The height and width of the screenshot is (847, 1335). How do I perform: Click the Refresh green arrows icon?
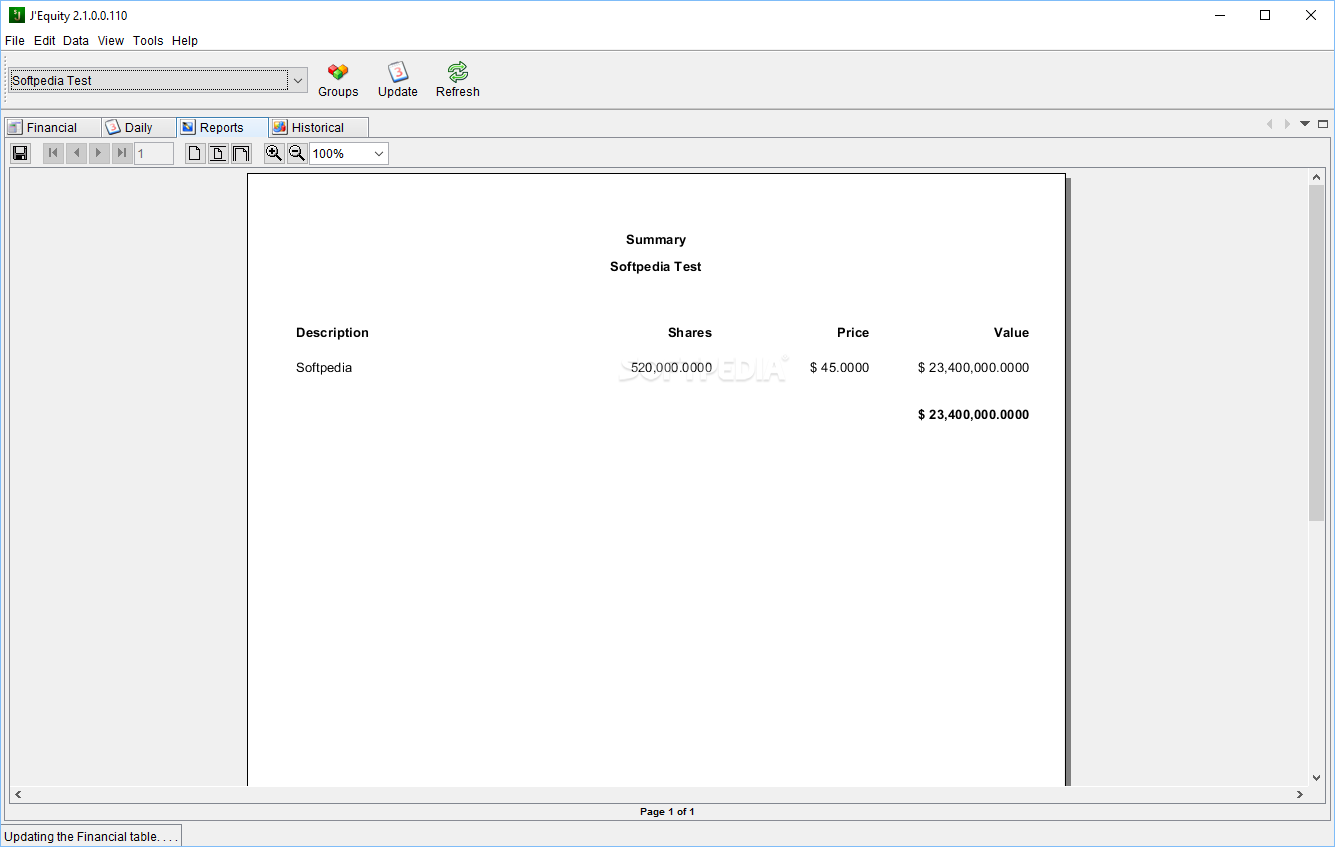(458, 71)
